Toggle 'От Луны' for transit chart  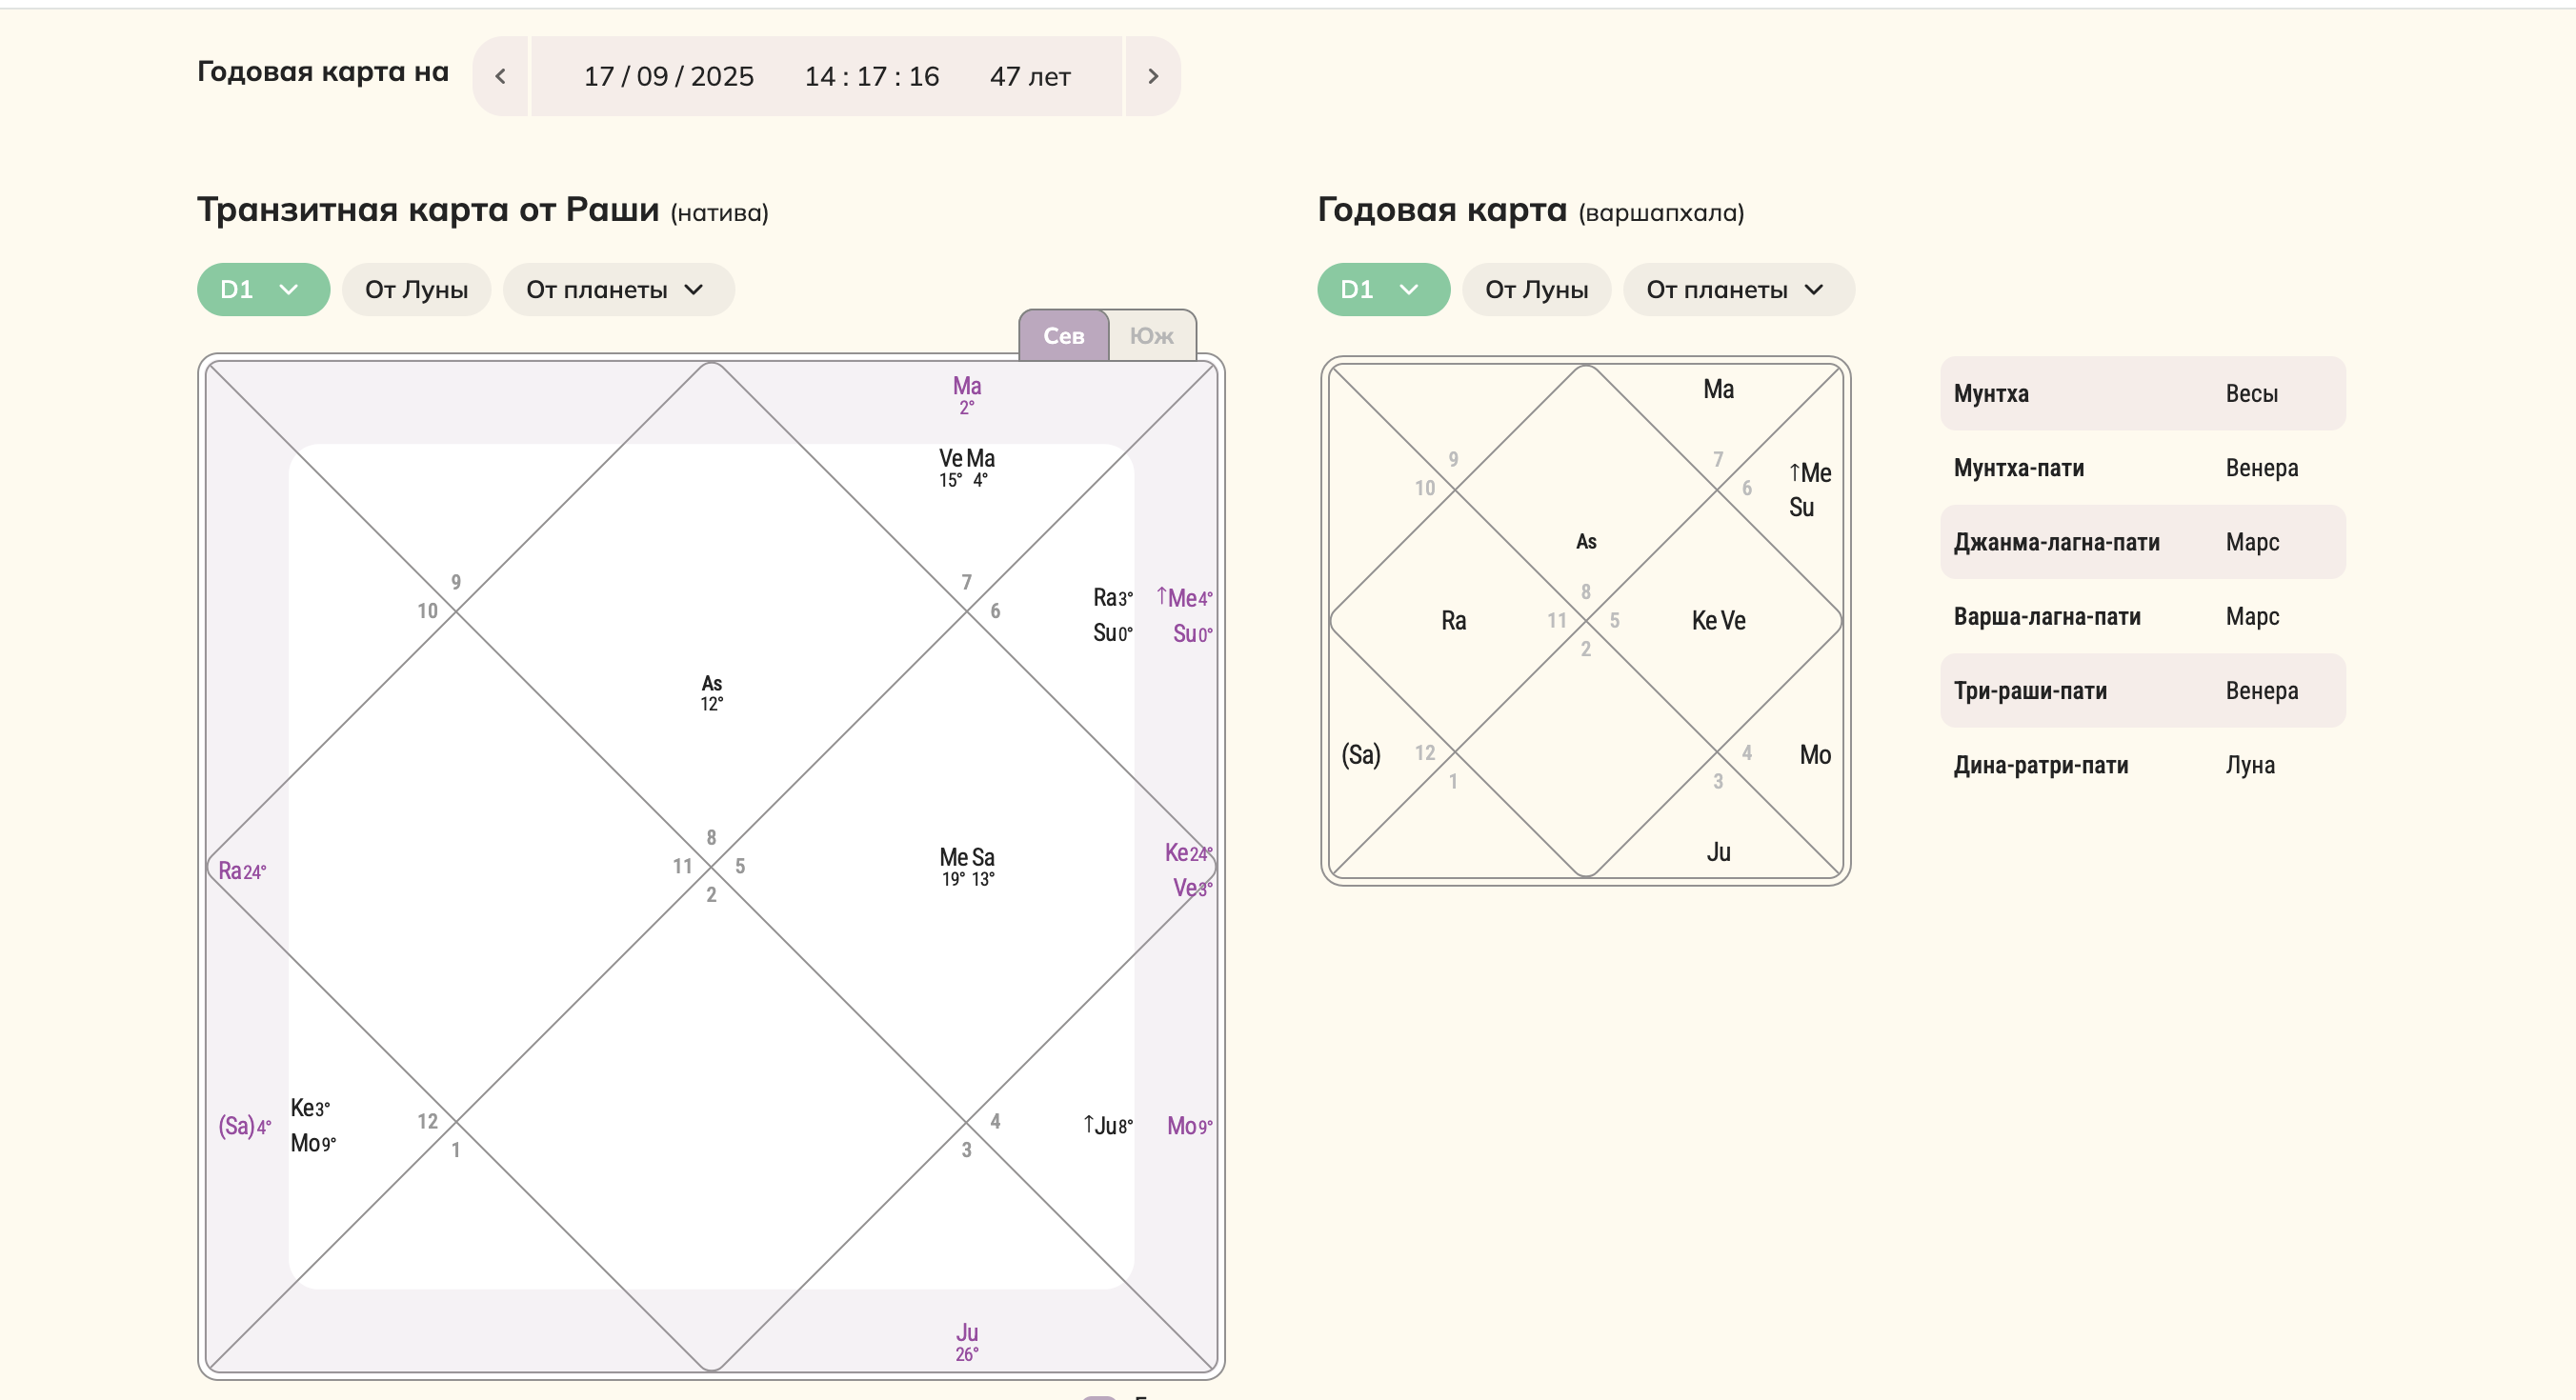[416, 290]
